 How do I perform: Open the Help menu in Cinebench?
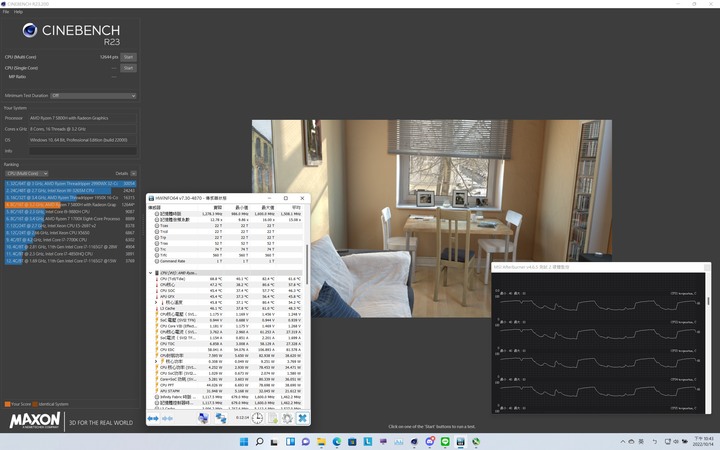tap(18, 11)
